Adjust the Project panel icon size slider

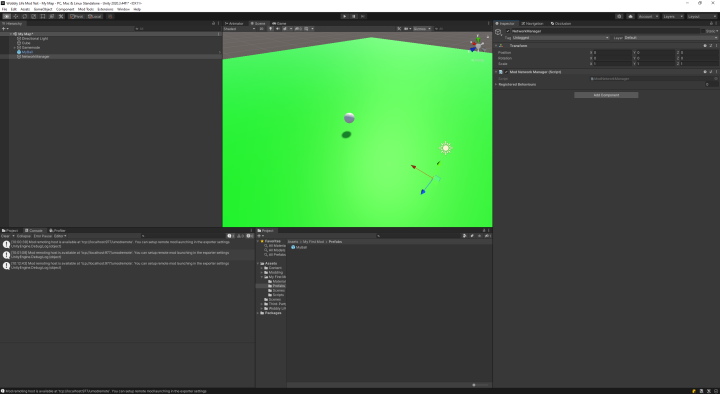tap(479, 385)
